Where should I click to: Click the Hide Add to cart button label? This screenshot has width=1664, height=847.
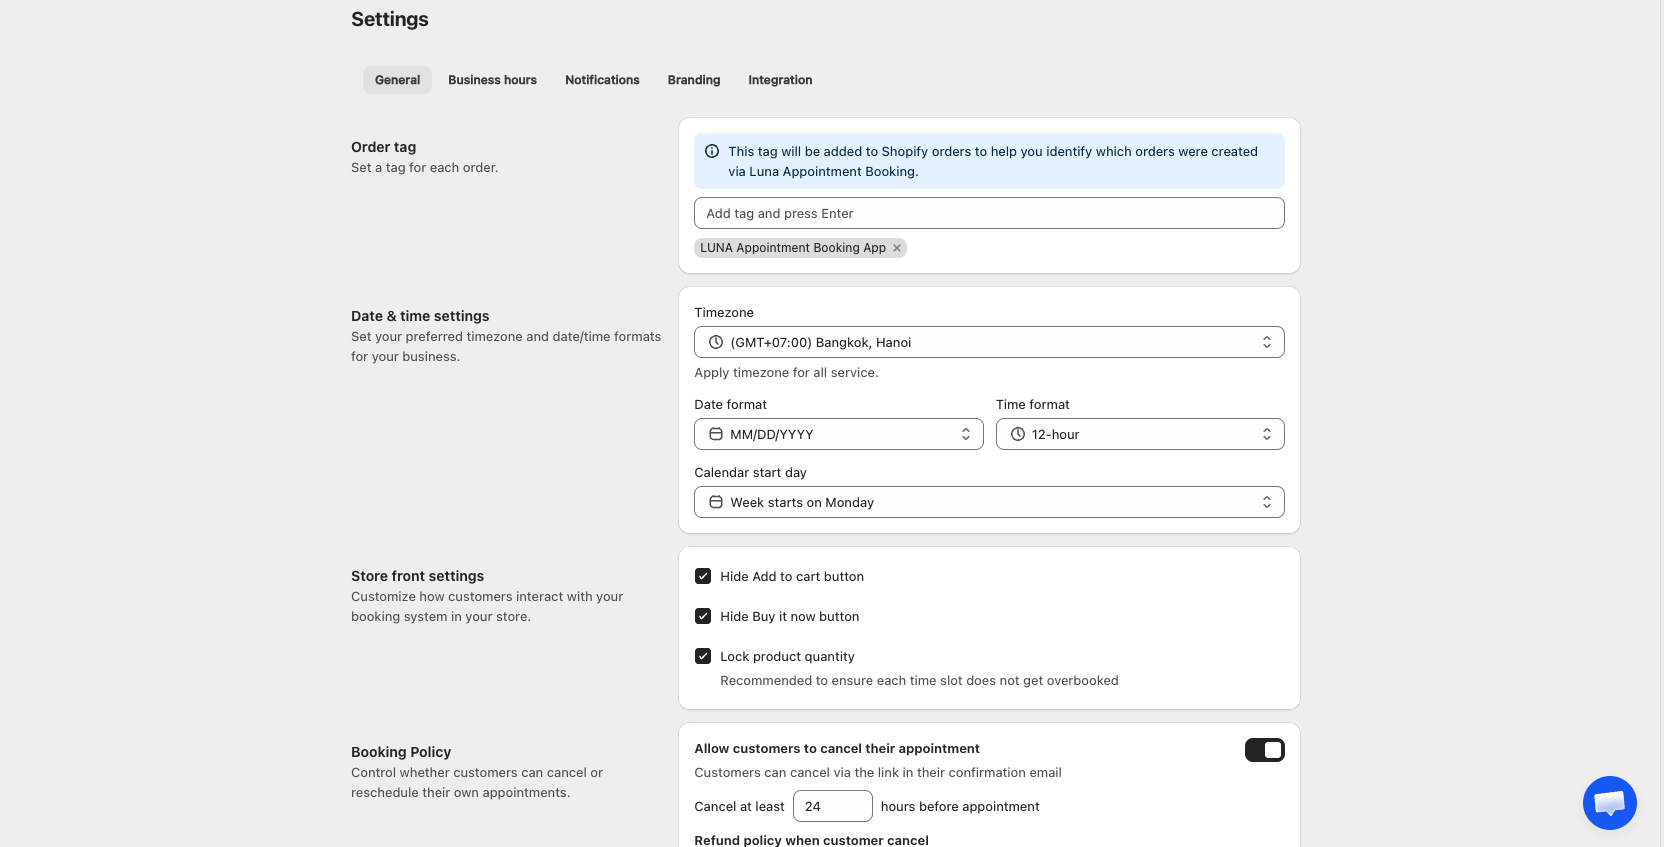coord(792,576)
